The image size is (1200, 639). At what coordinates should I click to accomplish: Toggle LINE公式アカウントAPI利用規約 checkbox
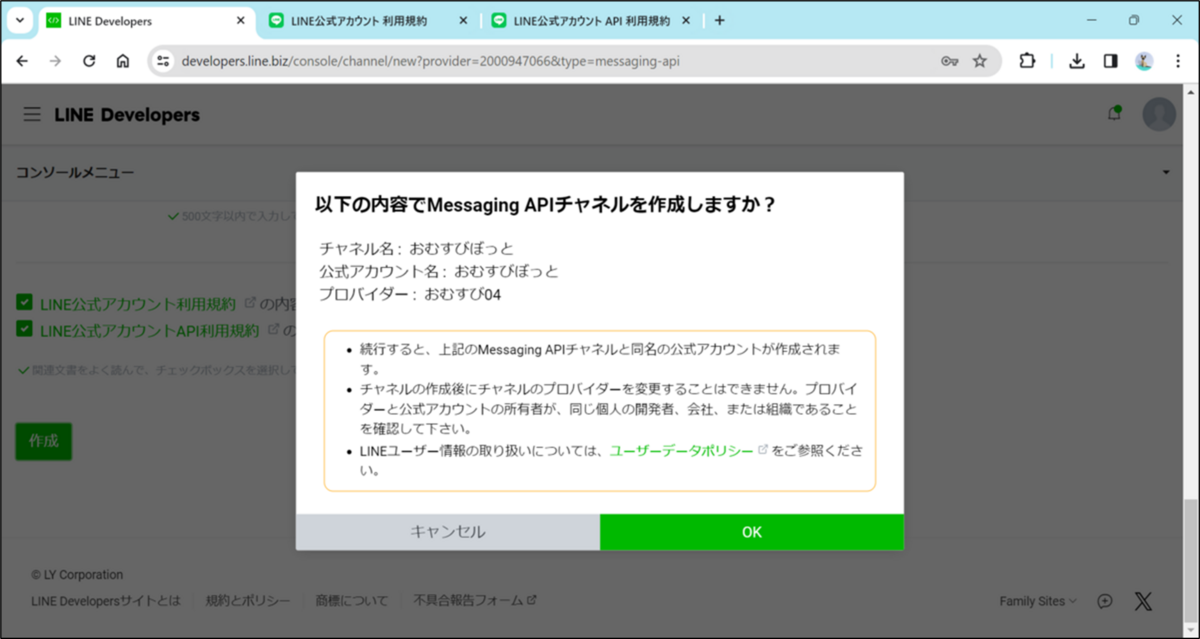(24, 329)
